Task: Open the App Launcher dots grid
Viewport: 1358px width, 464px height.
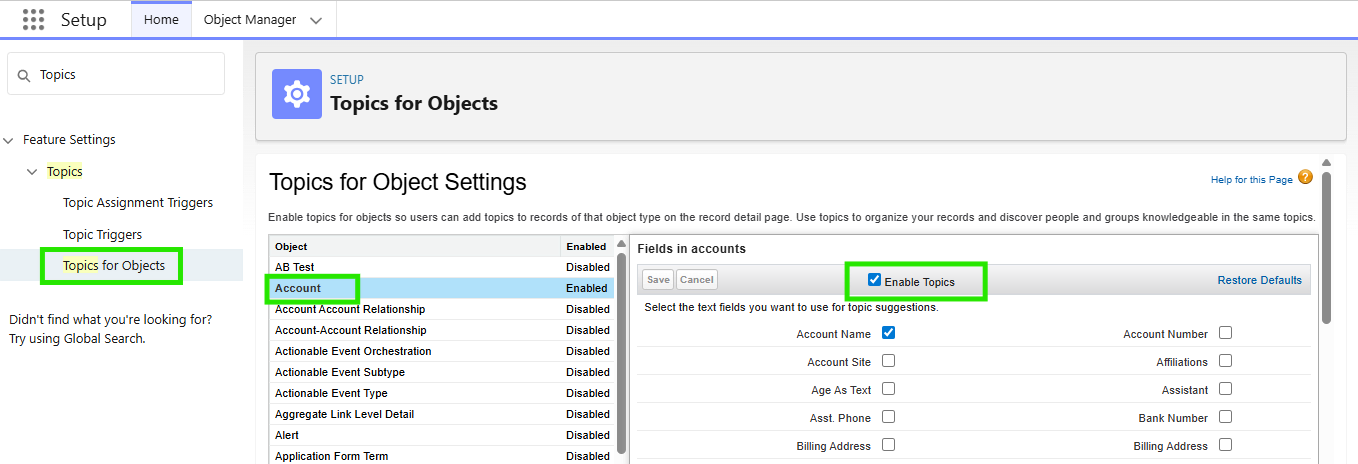Action: click(x=33, y=20)
